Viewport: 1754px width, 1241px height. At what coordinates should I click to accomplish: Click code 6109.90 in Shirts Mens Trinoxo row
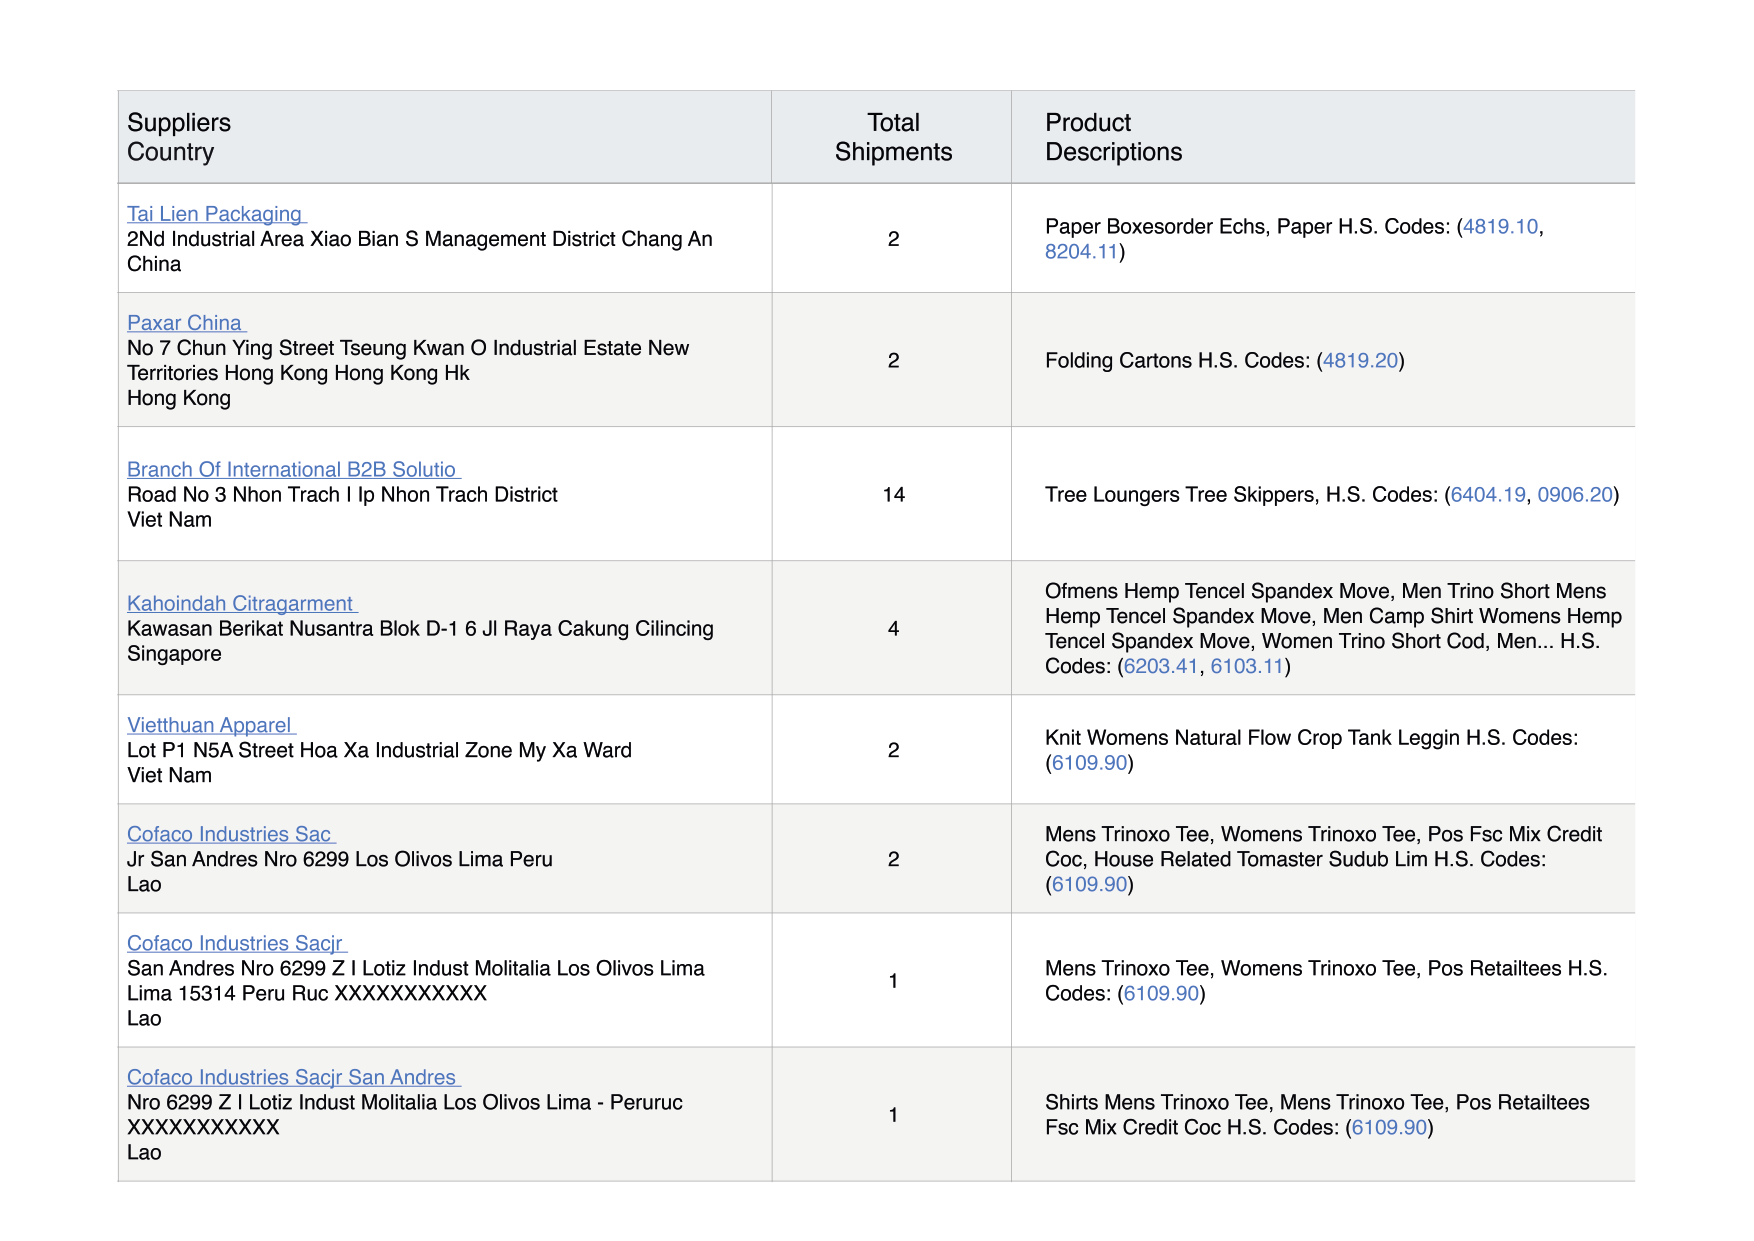click(1389, 1128)
